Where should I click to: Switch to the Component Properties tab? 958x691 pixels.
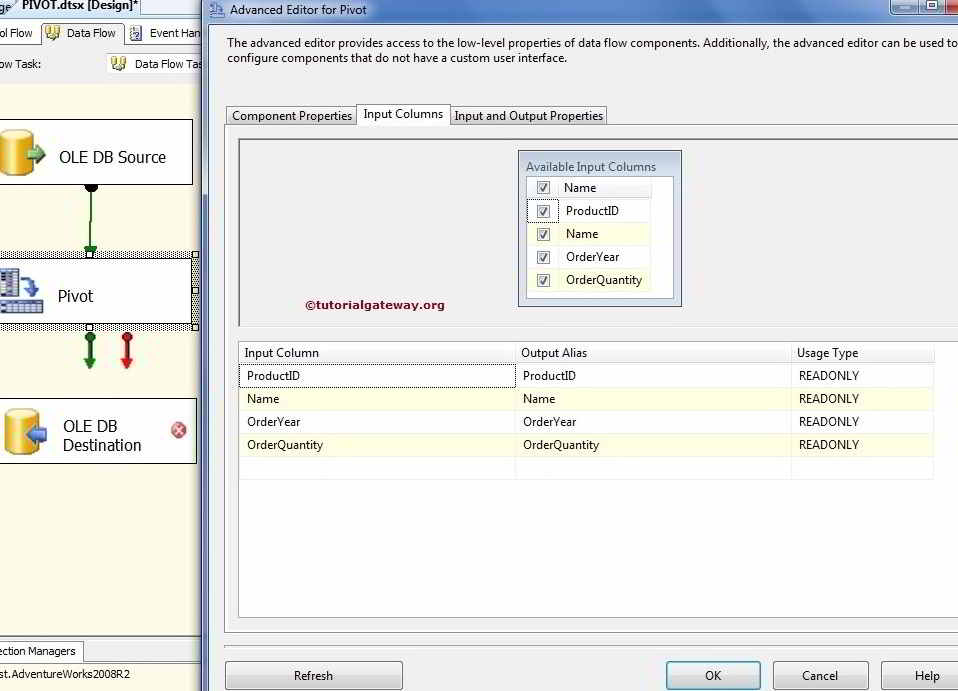pos(290,115)
